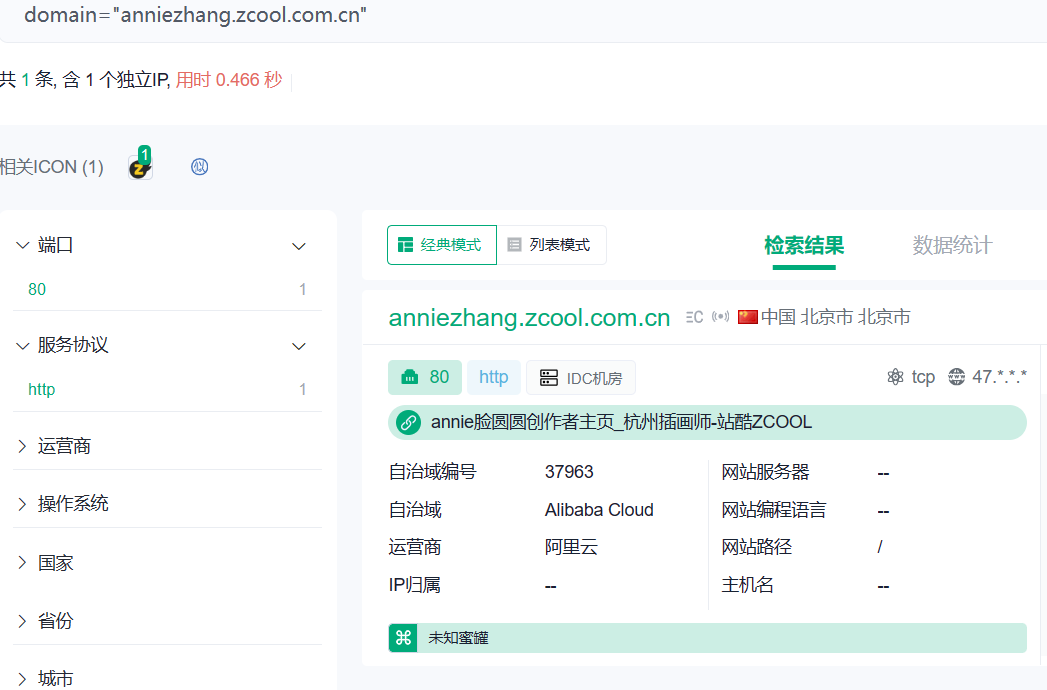The image size is (1047, 690).
Task: Click the tcp protocol label
Action: [923, 377]
